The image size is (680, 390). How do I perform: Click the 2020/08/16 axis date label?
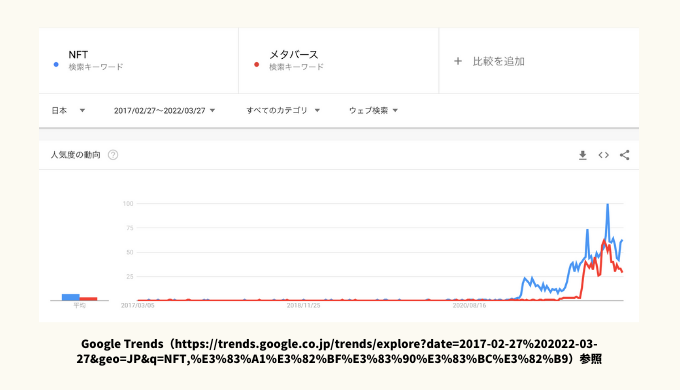(469, 305)
